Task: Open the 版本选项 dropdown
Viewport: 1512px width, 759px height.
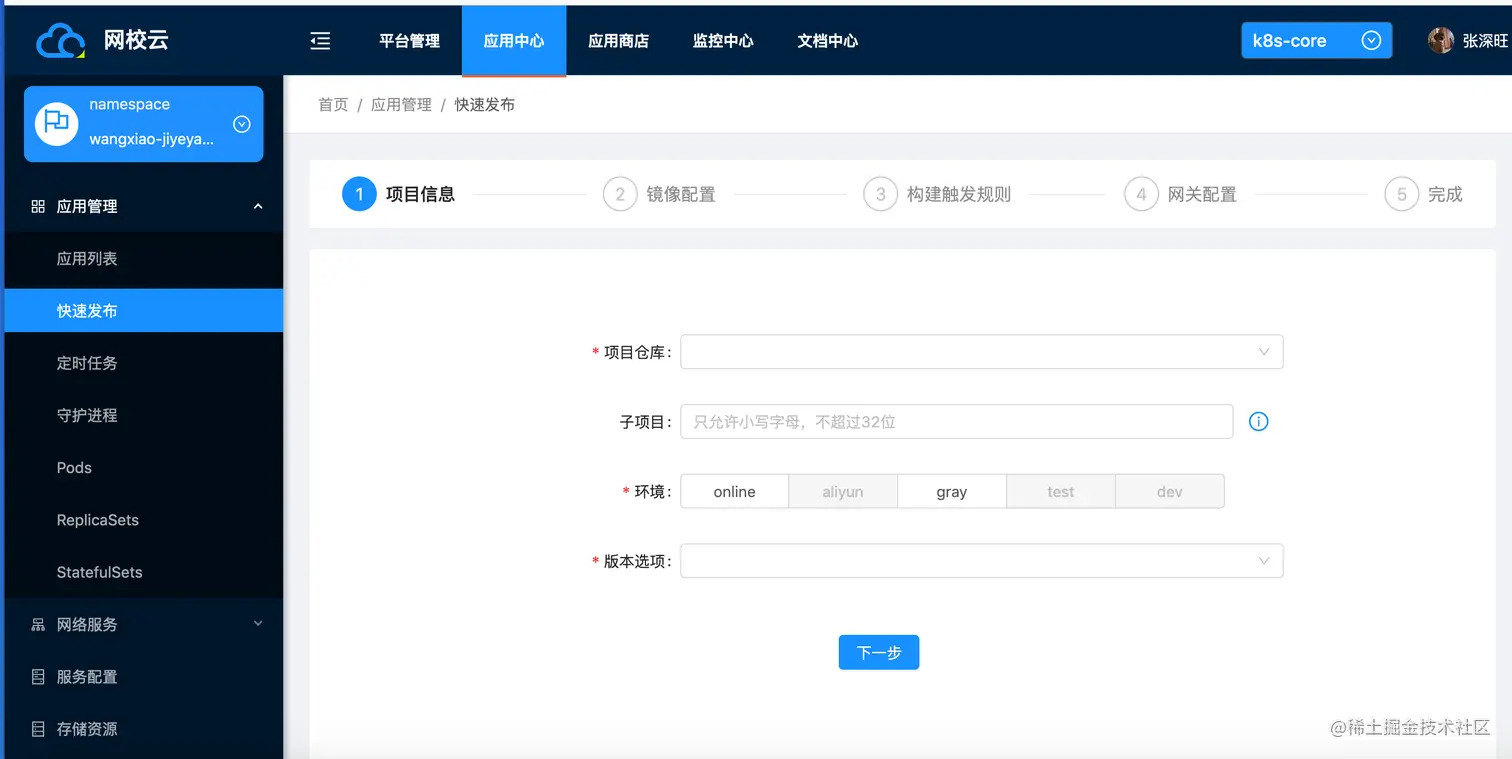Action: 980,561
